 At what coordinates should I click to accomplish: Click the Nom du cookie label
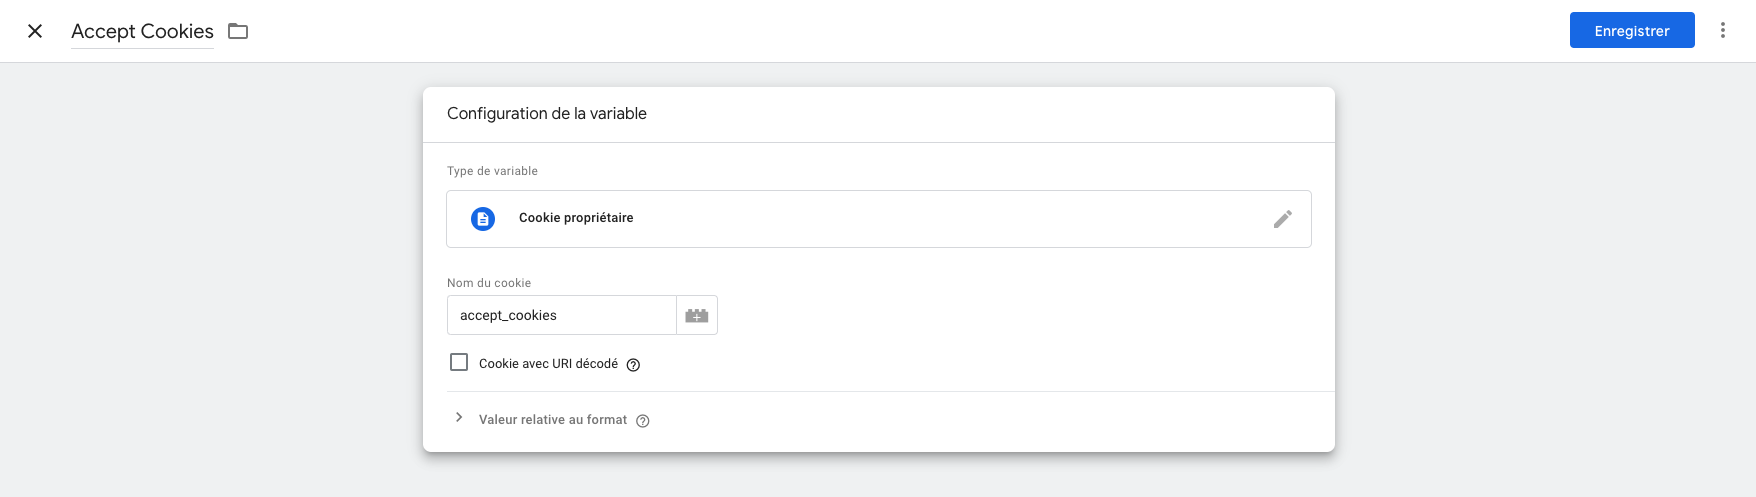click(x=489, y=283)
